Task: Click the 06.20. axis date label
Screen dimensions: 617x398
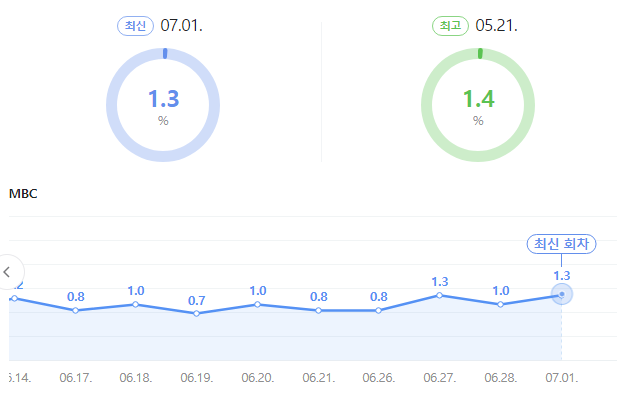Action: pos(258,378)
